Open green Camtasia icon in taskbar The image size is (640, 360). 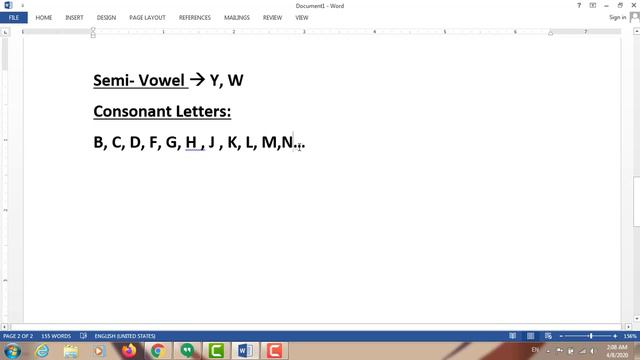[216, 351]
